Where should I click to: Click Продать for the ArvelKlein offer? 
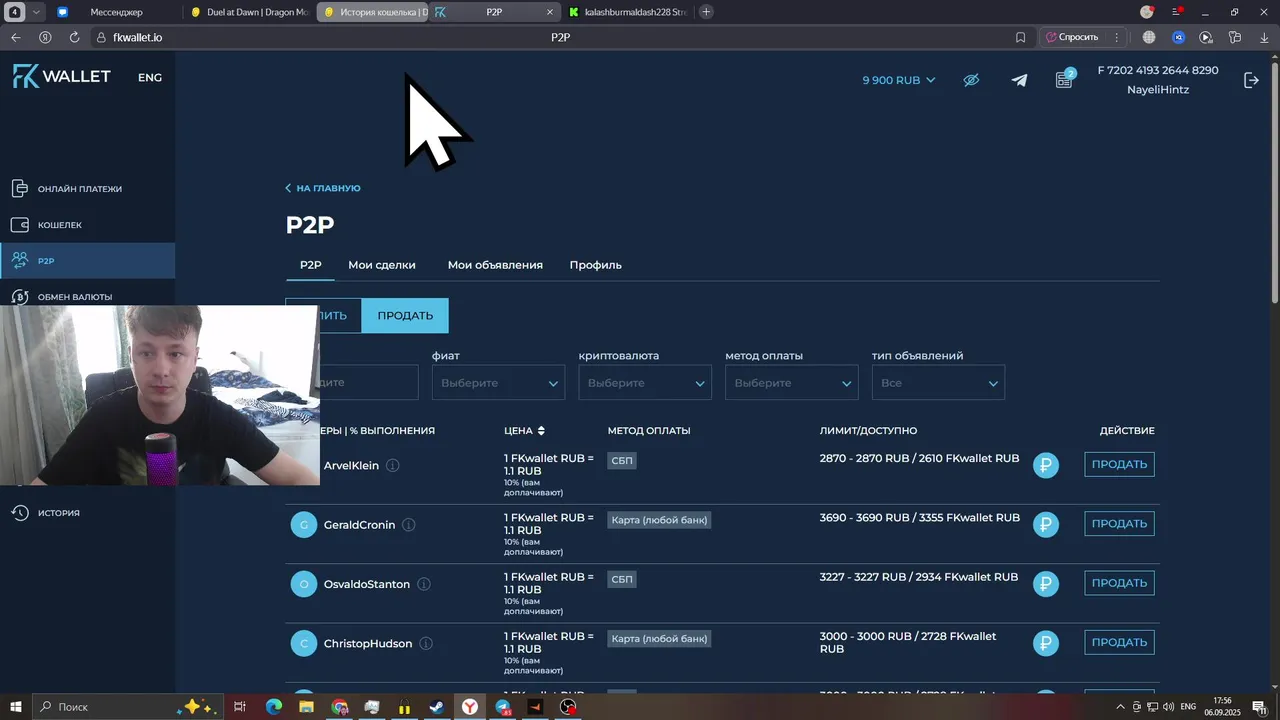[1119, 464]
